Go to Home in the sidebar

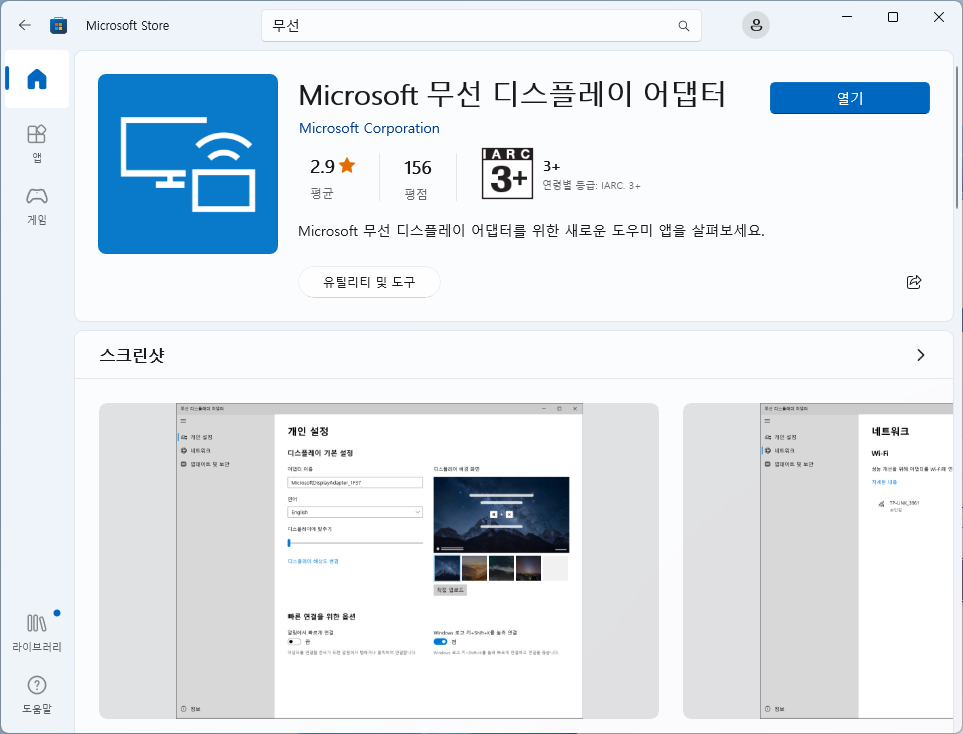click(x=37, y=79)
